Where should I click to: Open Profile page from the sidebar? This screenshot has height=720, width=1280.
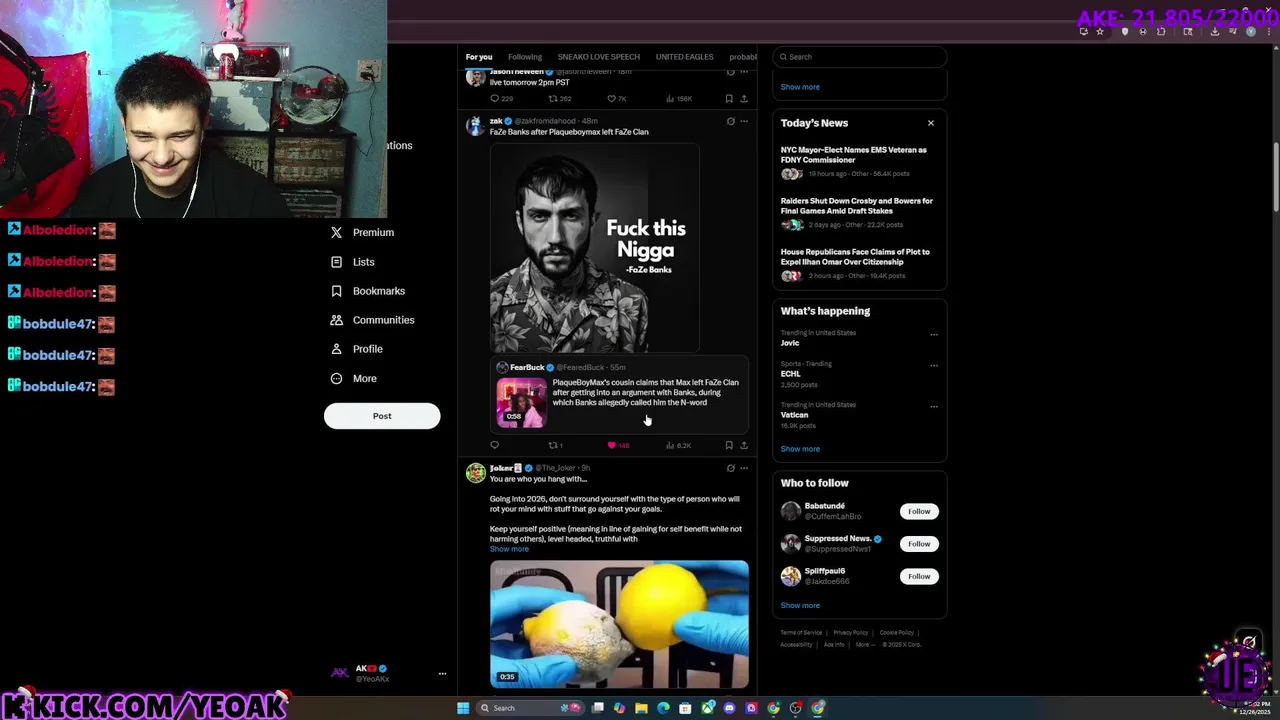coord(356,349)
